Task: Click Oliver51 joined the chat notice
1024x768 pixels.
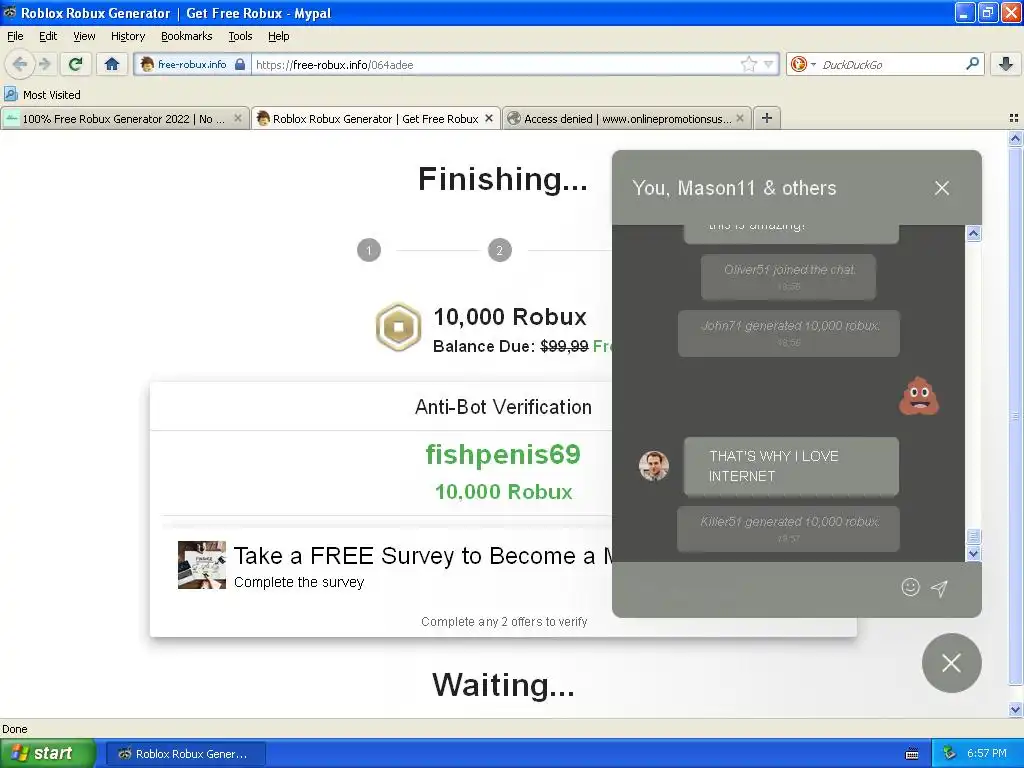Action: pyautogui.click(x=789, y=277)
